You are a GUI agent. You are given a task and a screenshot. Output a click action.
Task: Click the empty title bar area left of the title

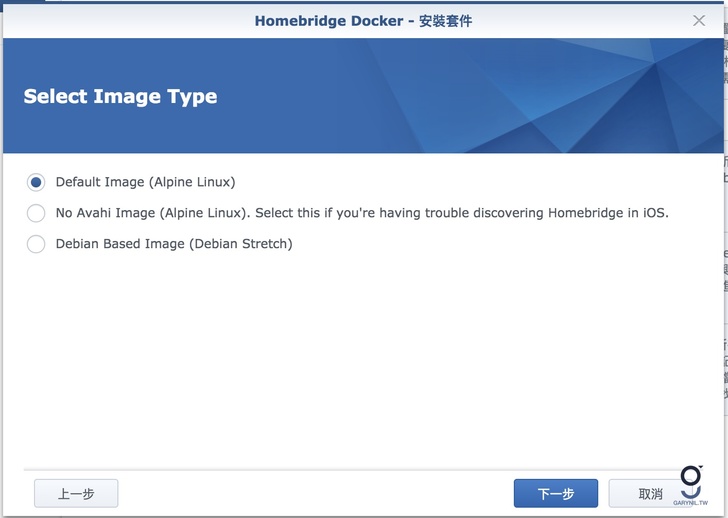coord(120,20)
